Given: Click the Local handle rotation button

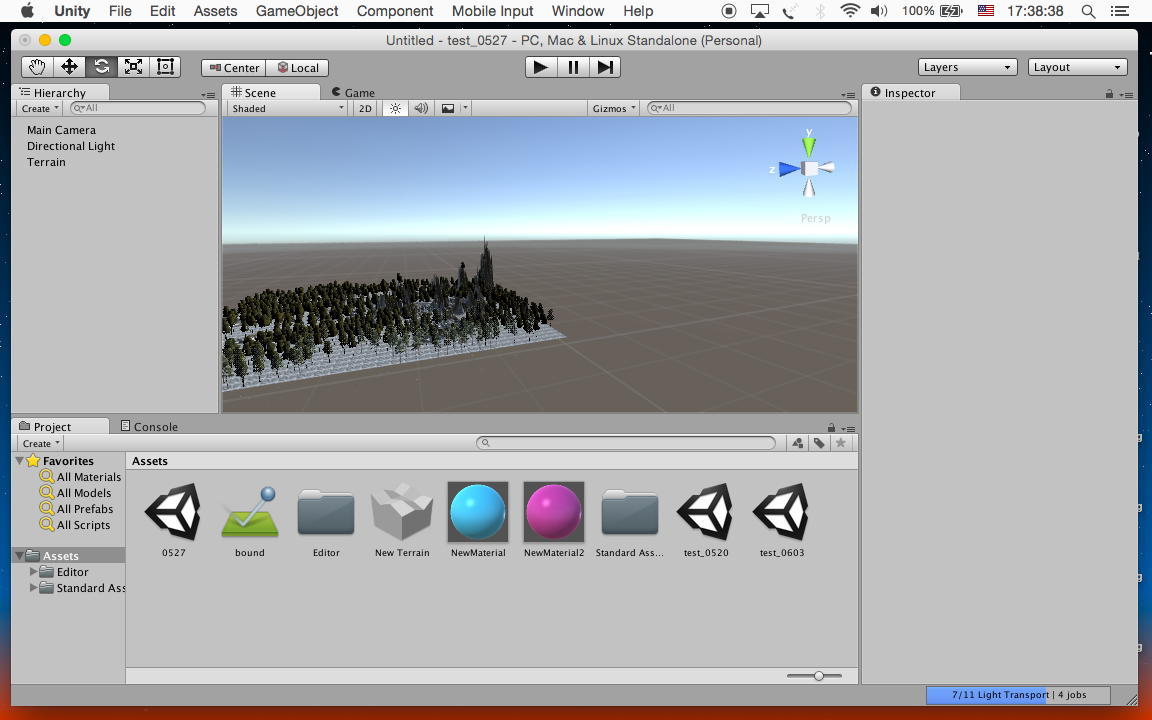Looking at the screenshot, I should [x=297, y=68].
